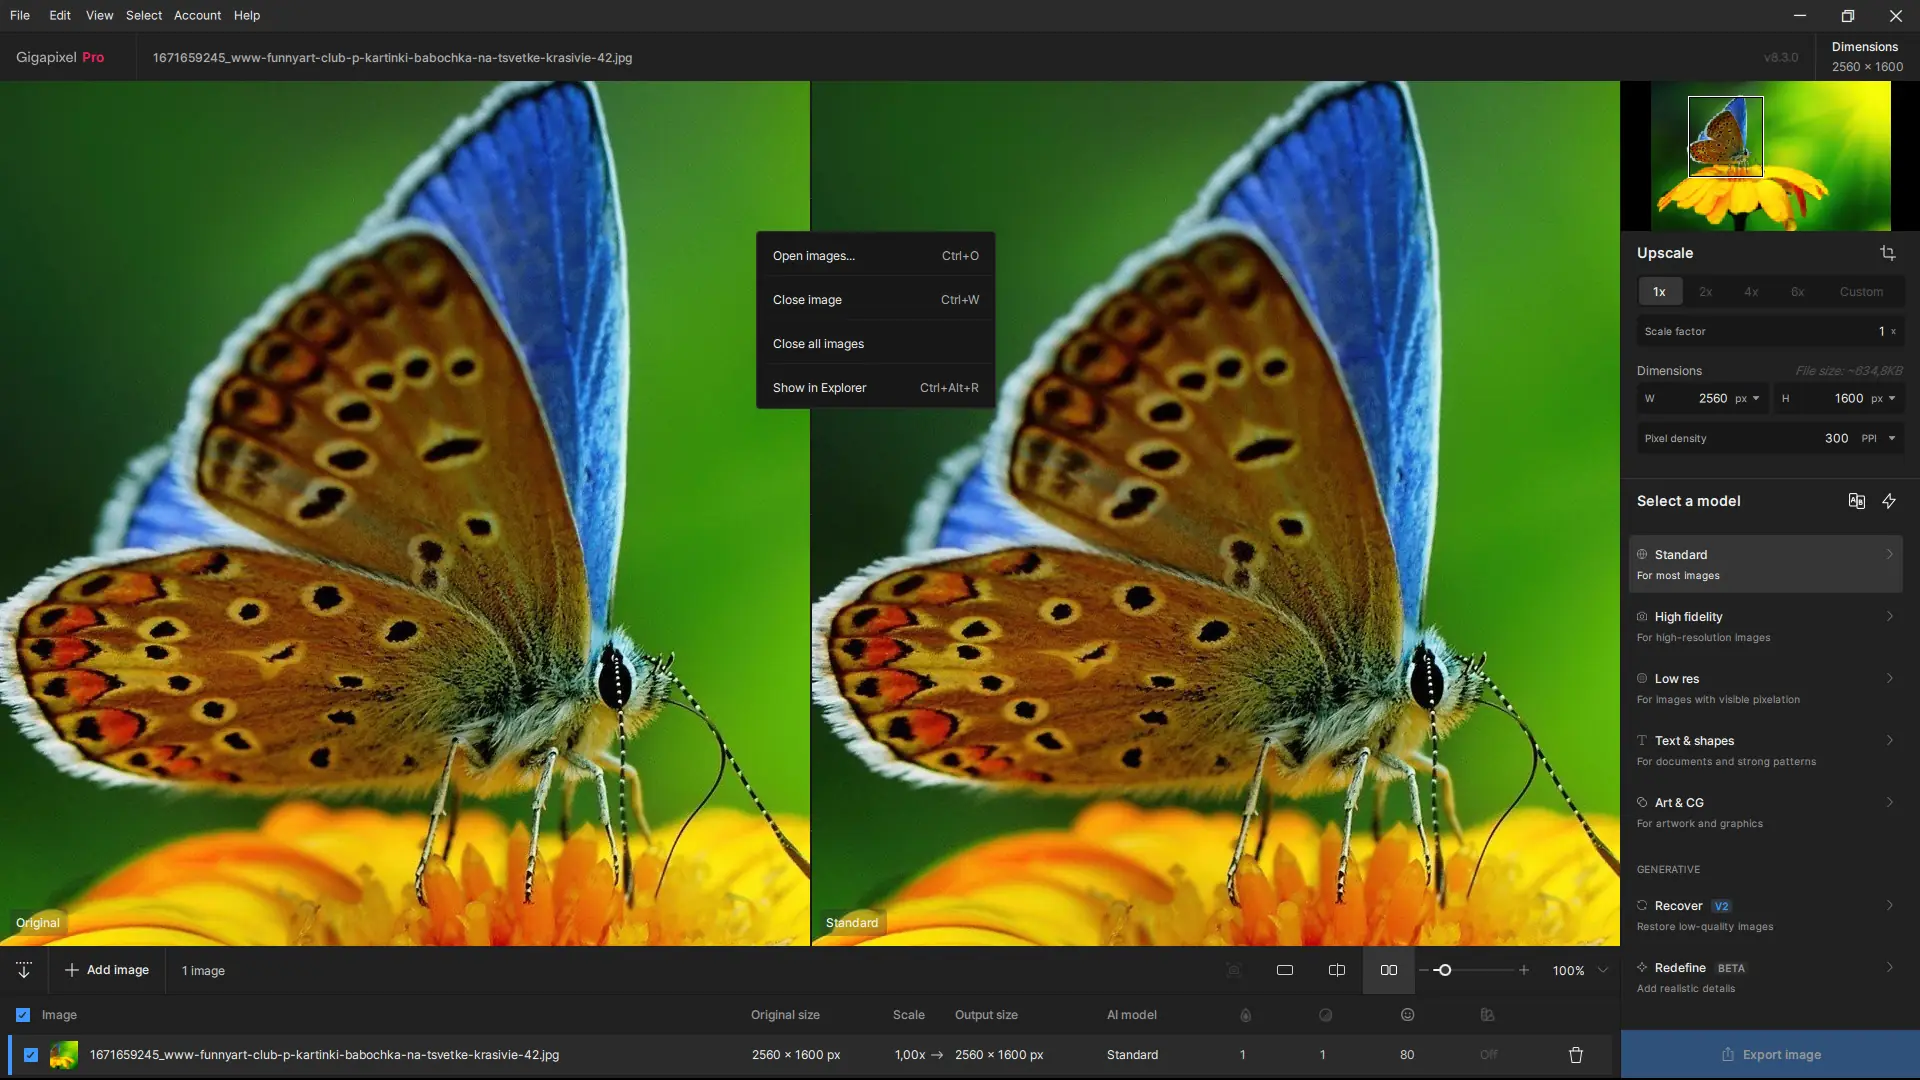Open the View menu
Screen dimensions: 1920x1080
[99, 15]
